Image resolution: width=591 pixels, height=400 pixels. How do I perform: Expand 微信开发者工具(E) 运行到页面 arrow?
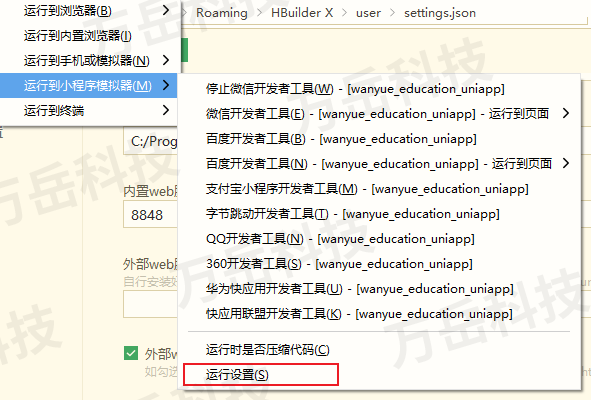click(x=566, y=113)
